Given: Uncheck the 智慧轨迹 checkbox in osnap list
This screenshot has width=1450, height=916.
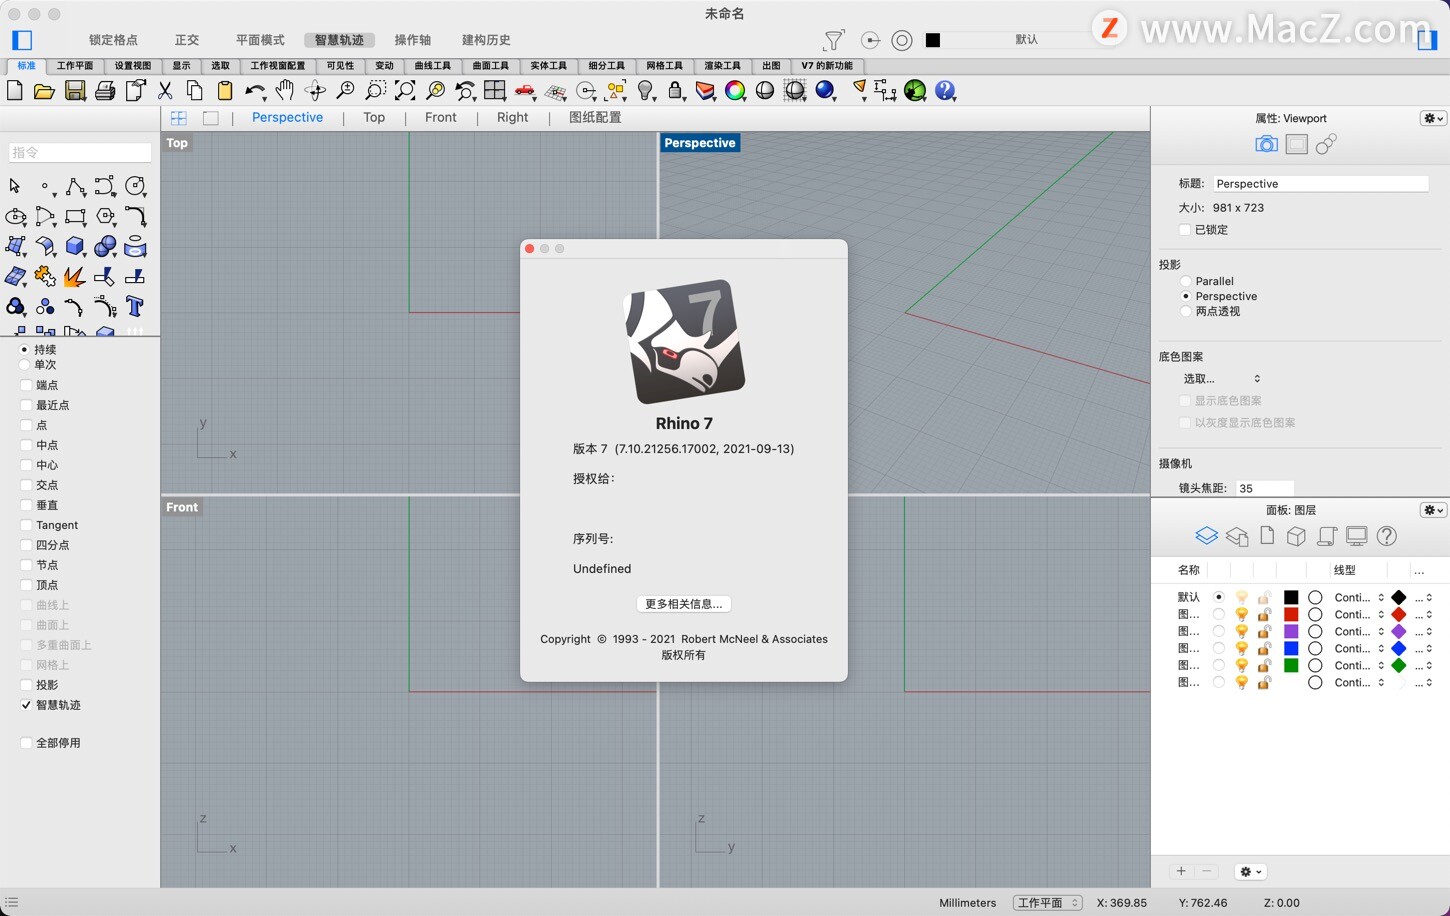Looking at the screenshot, I should pos(26,705).
